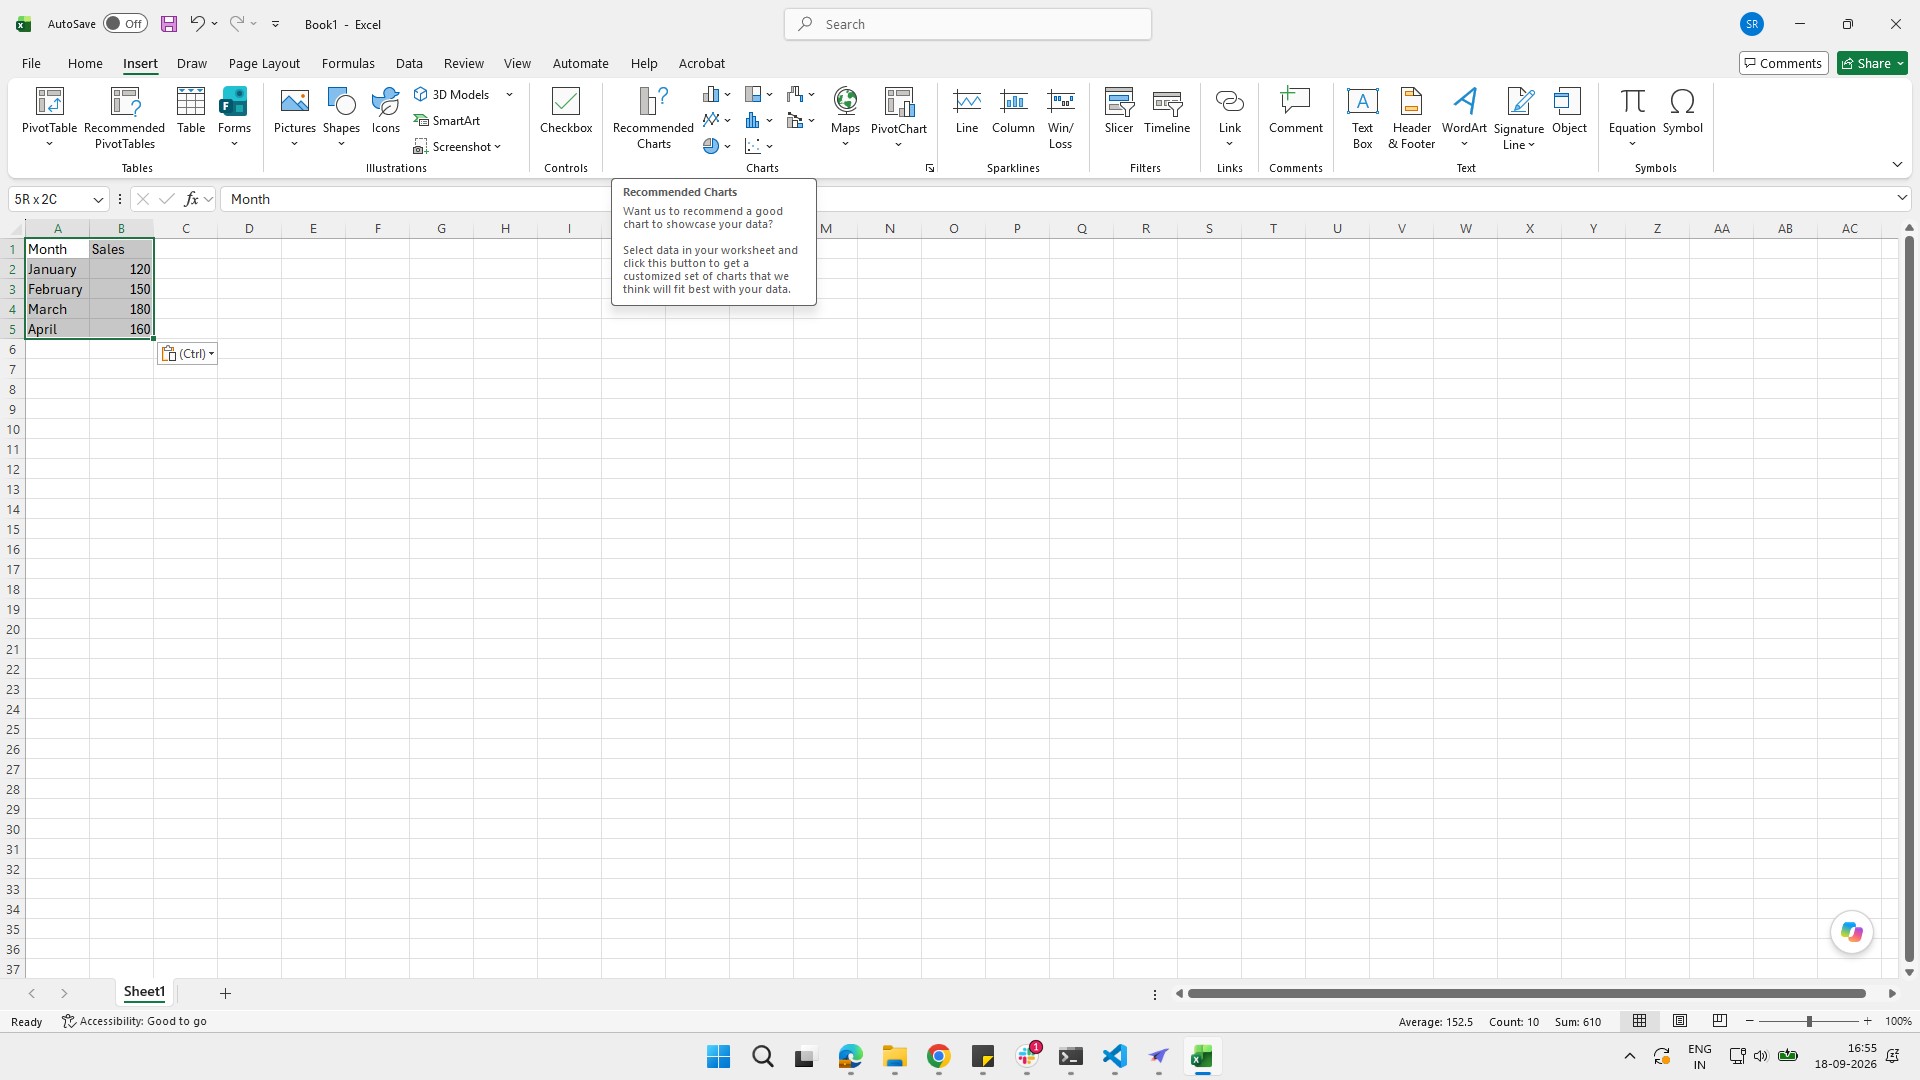Open Chrome from the taskbar
The image size is (1920, 1080).
(x=938, y=1056)
